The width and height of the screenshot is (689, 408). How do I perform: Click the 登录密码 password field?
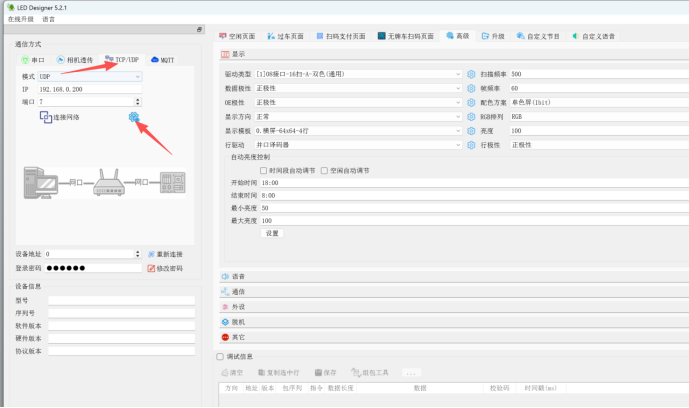coord(93,268)
